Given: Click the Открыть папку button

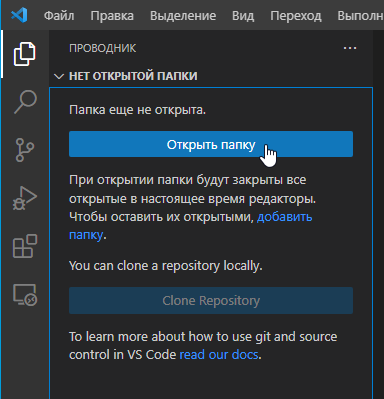Looking at the screenshot, I should click(211, 144).
